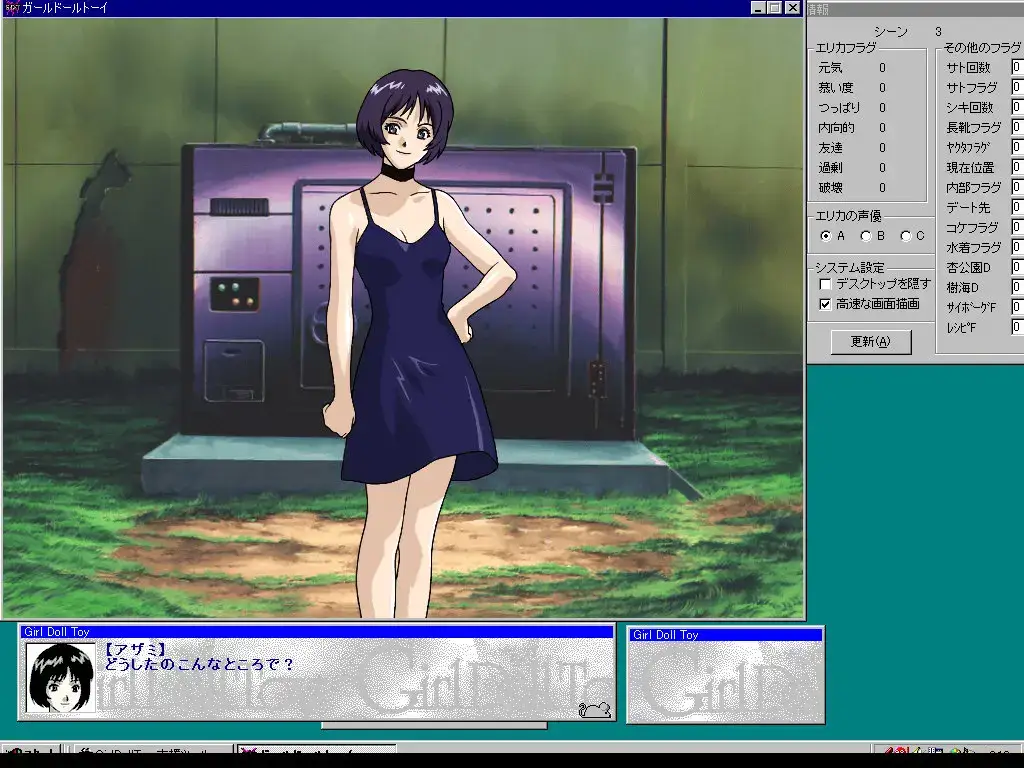Select voice actor option B
1024x768 pixels.
coord(866,236)
